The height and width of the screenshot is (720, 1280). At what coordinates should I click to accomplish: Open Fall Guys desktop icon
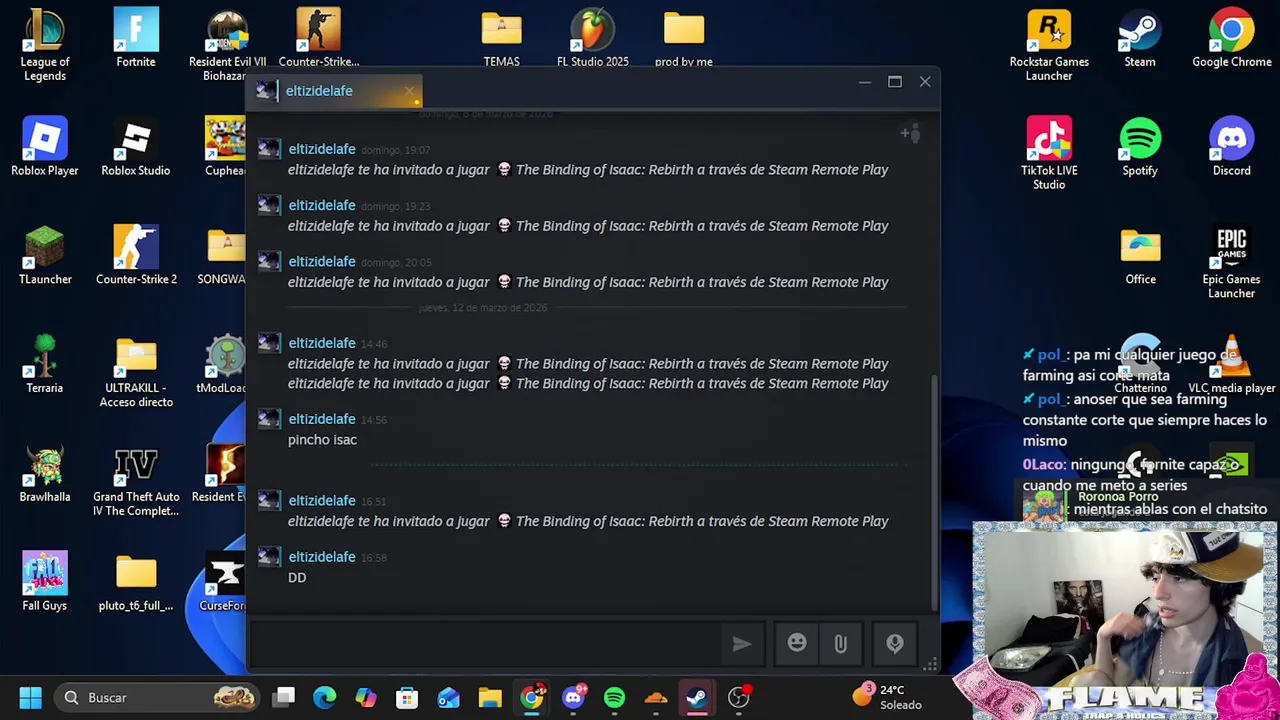coord(45,581)
